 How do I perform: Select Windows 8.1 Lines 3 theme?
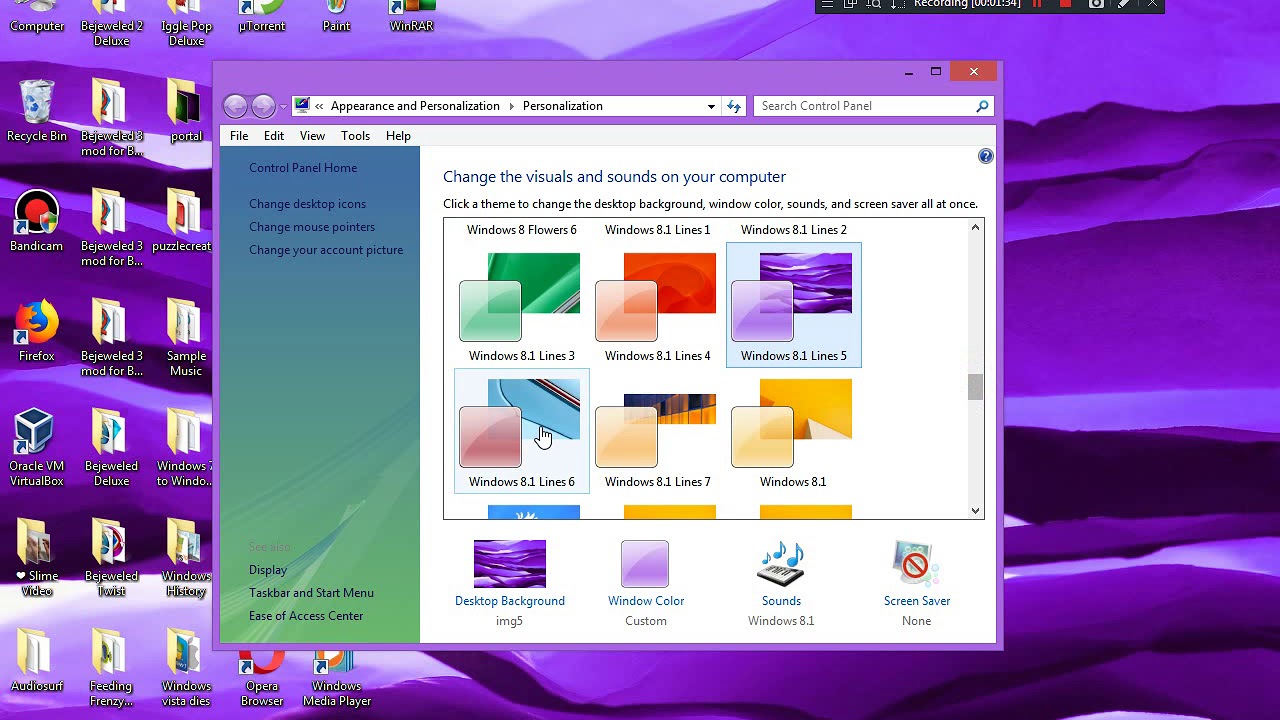point(522,306)
